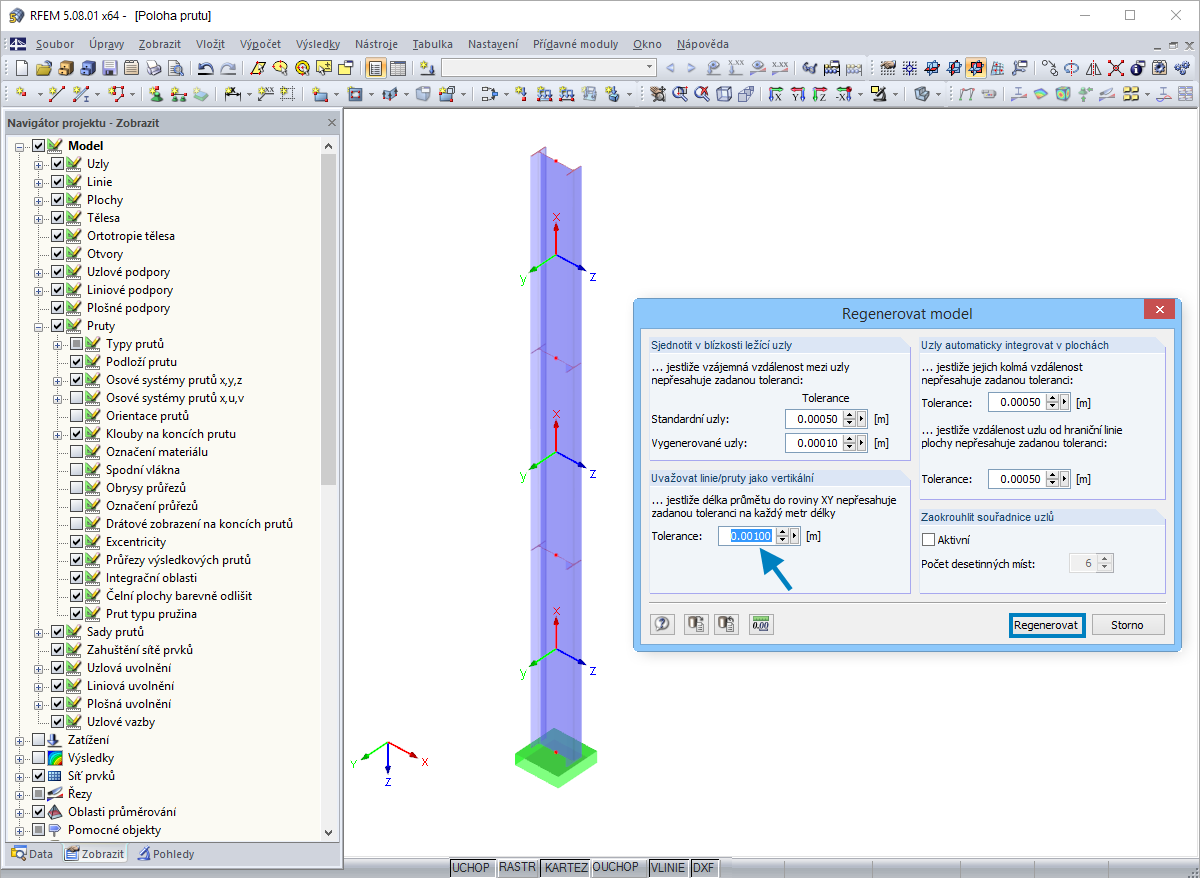Enable the Aktivní checkbox for rounding
This screenshot has height=878, width=1200.
tap(928, 540)
